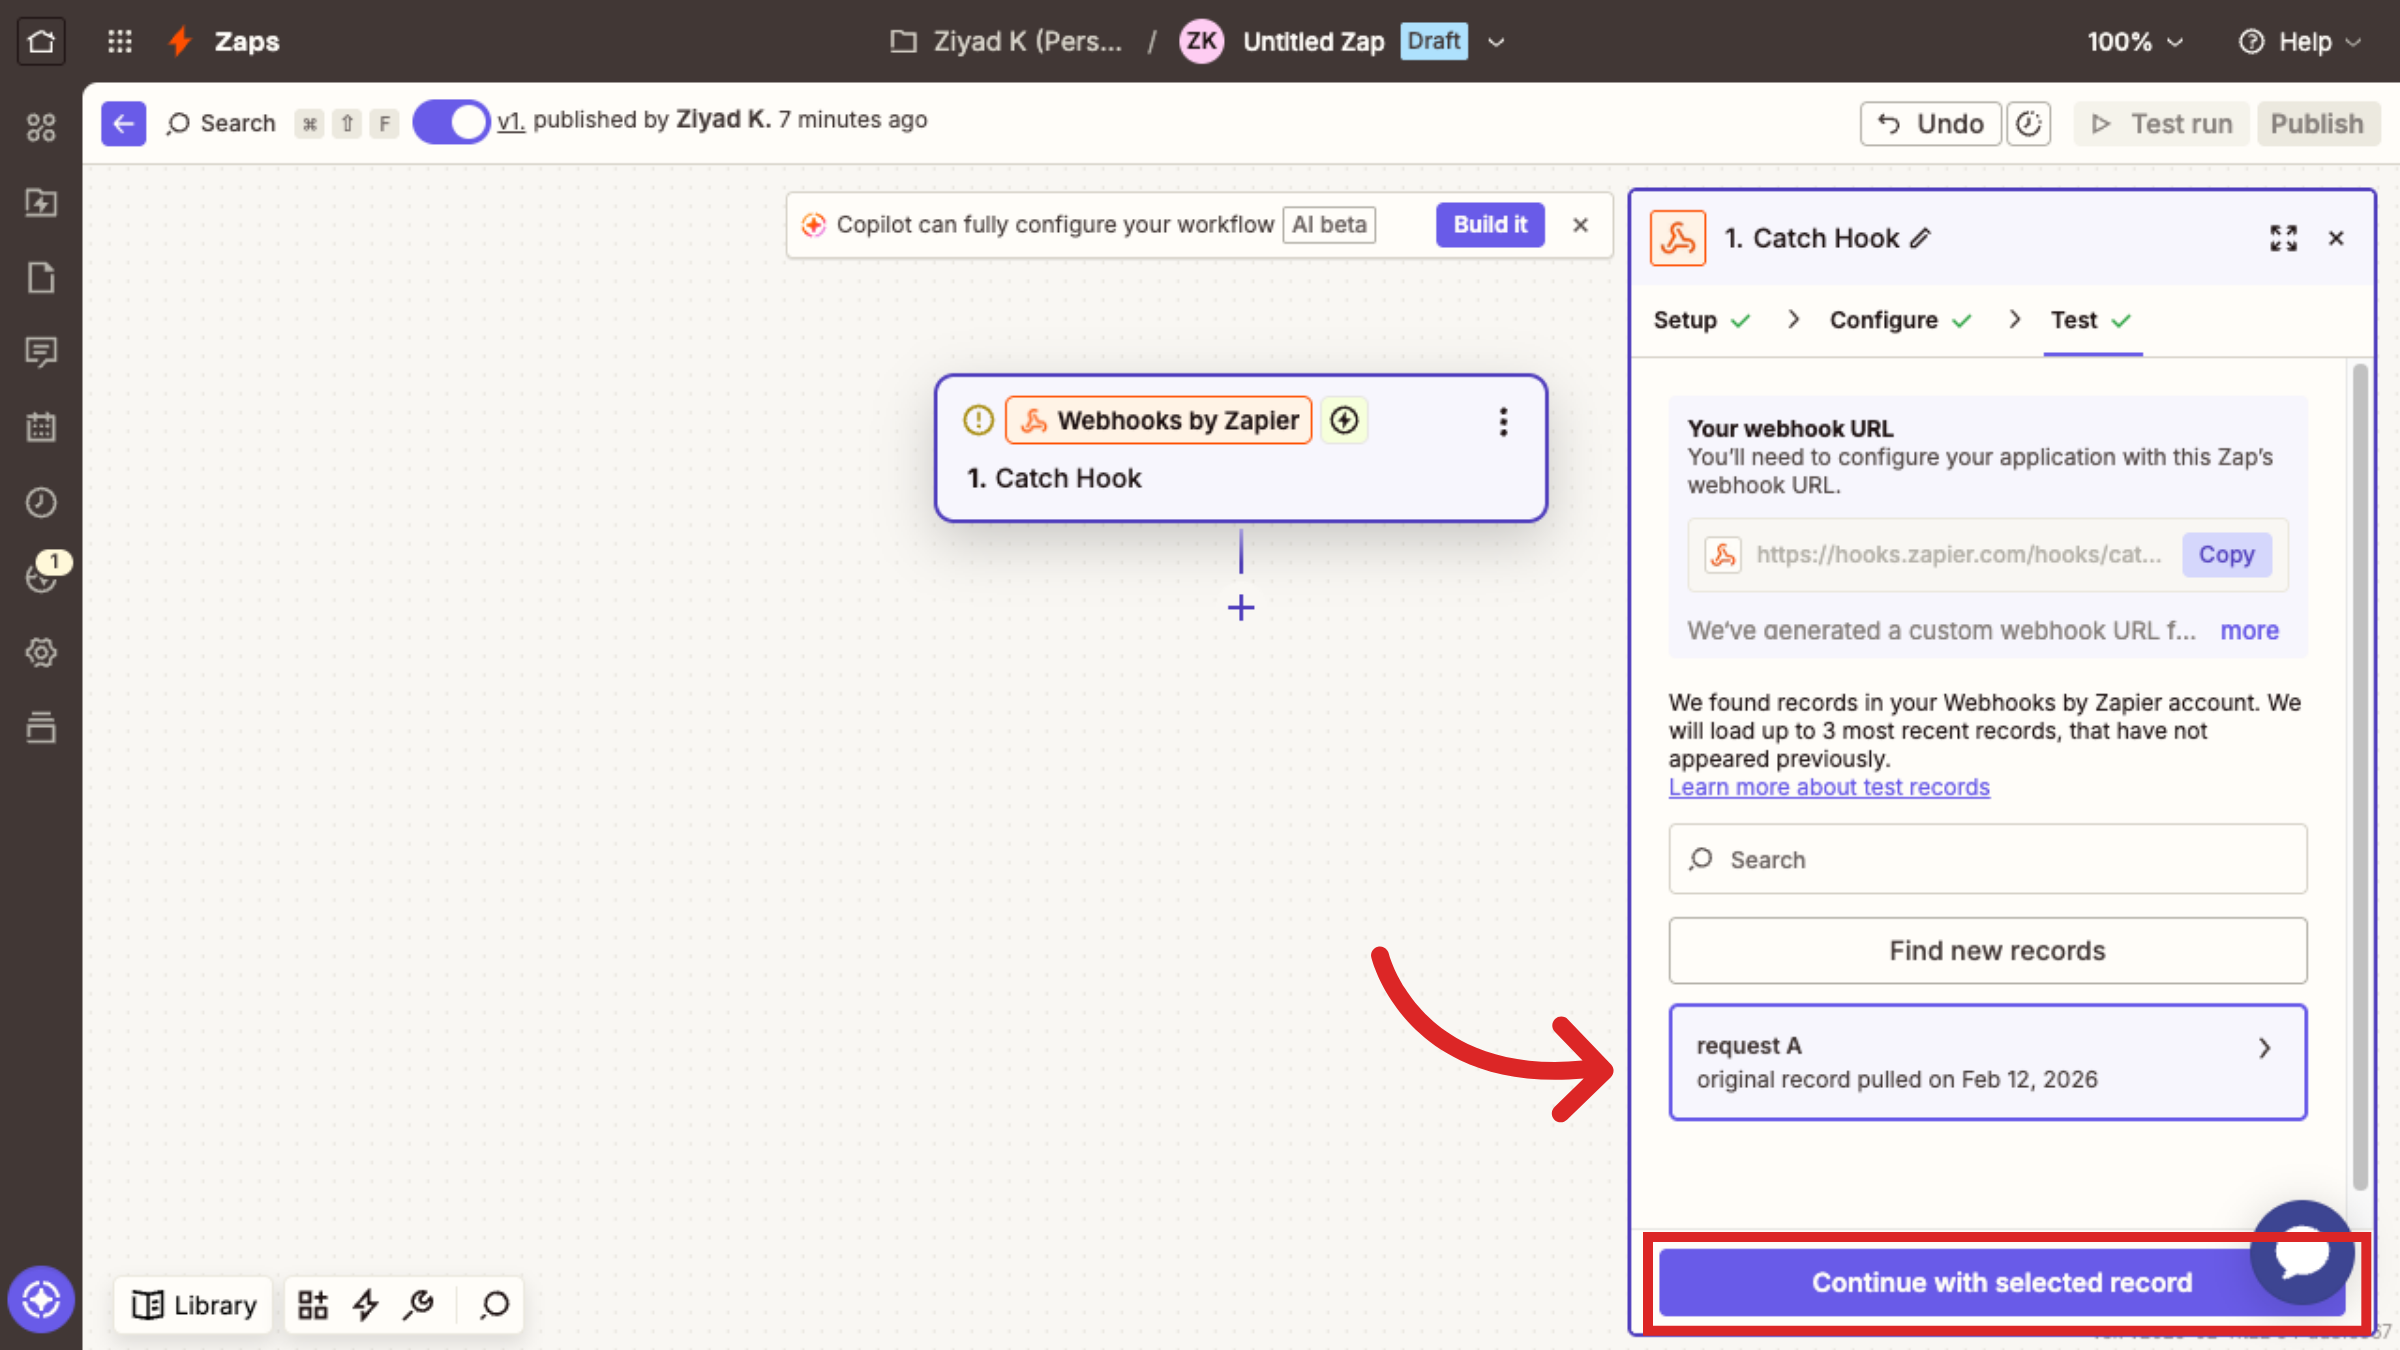Open the Copilot icon at the bottom left
The height and width of the screenshot is (1350, 2400).
pos(41,1299)
